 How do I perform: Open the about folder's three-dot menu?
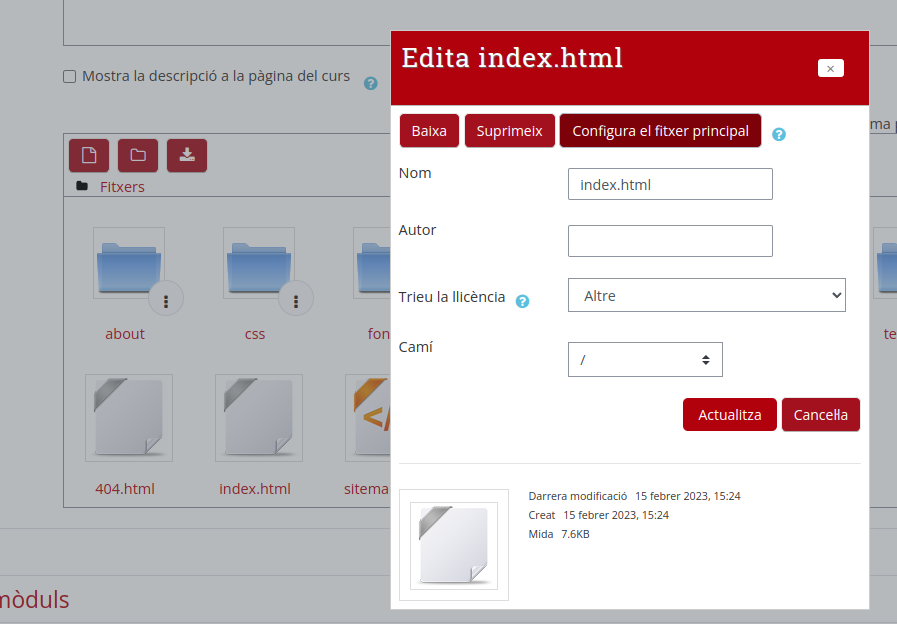coord(166,298)
